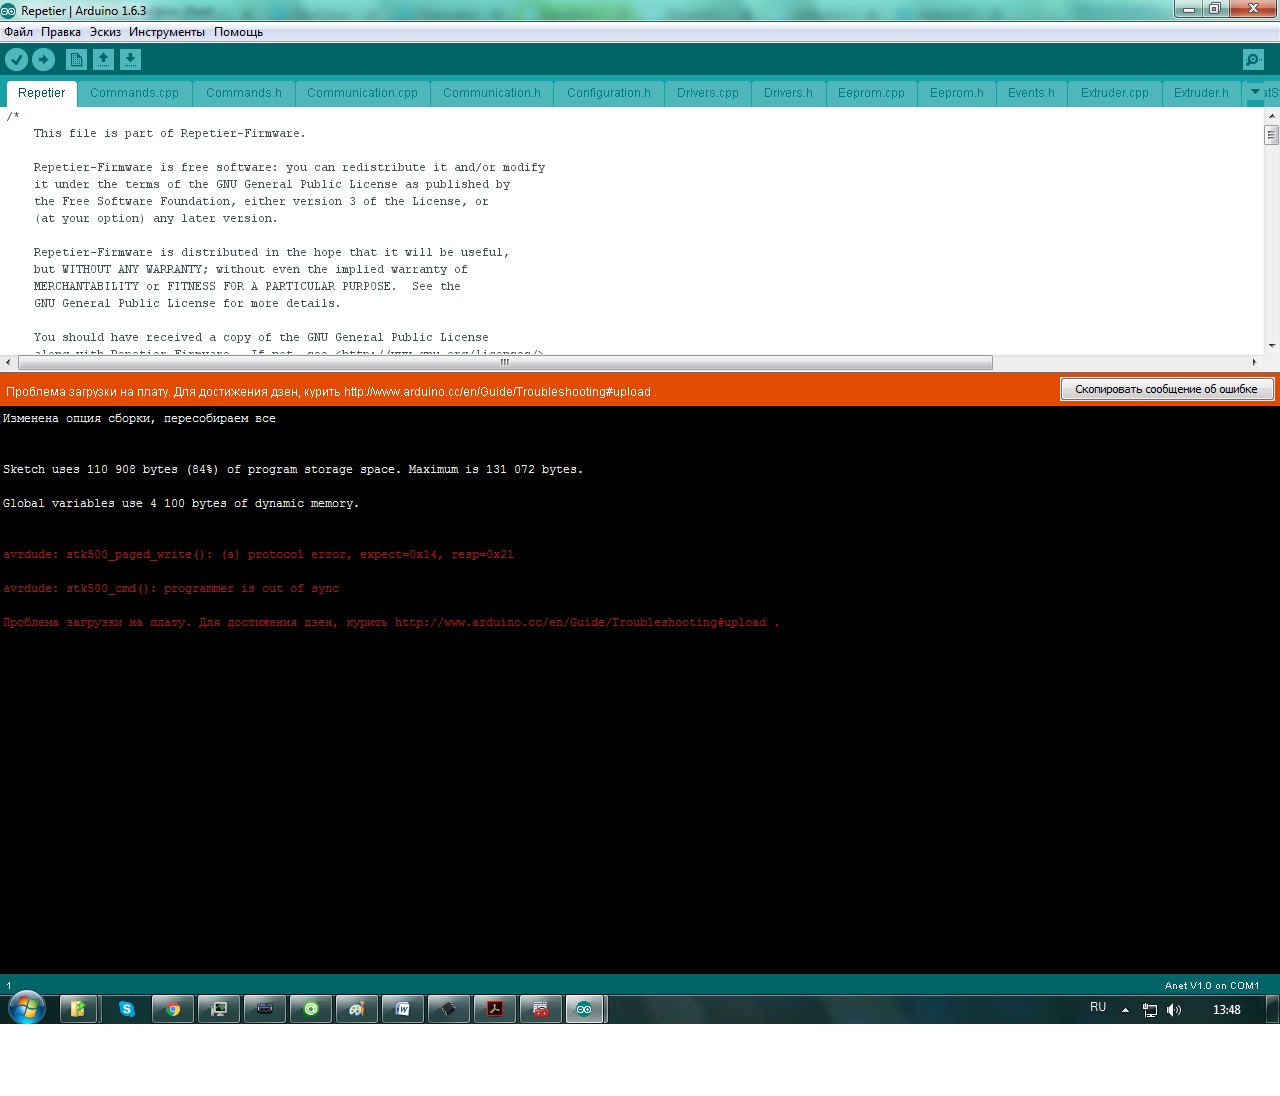
Task: Open Microsoft Word from the taskbar
Action: 403,1009
